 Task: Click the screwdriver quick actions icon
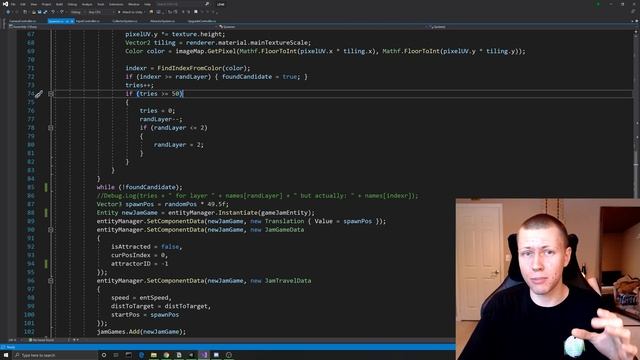pos(39,94)
